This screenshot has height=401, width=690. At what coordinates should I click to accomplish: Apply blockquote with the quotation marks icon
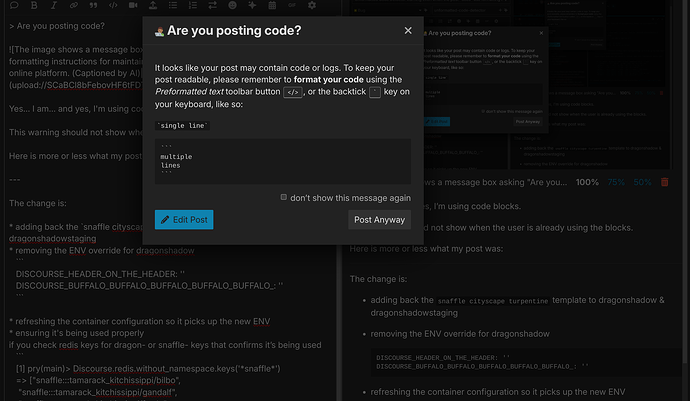point(93,5)
